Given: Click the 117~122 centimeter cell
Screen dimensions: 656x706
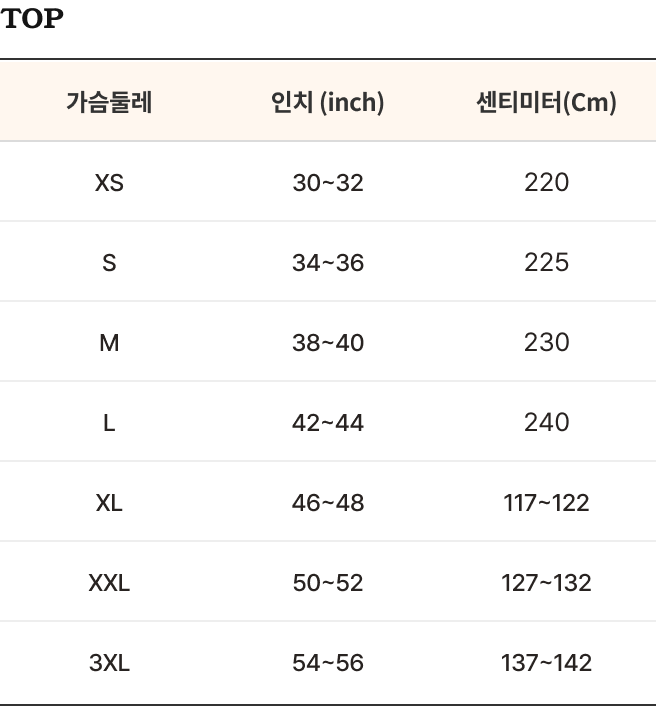Looking at the screenshot, I should [546, 502].
